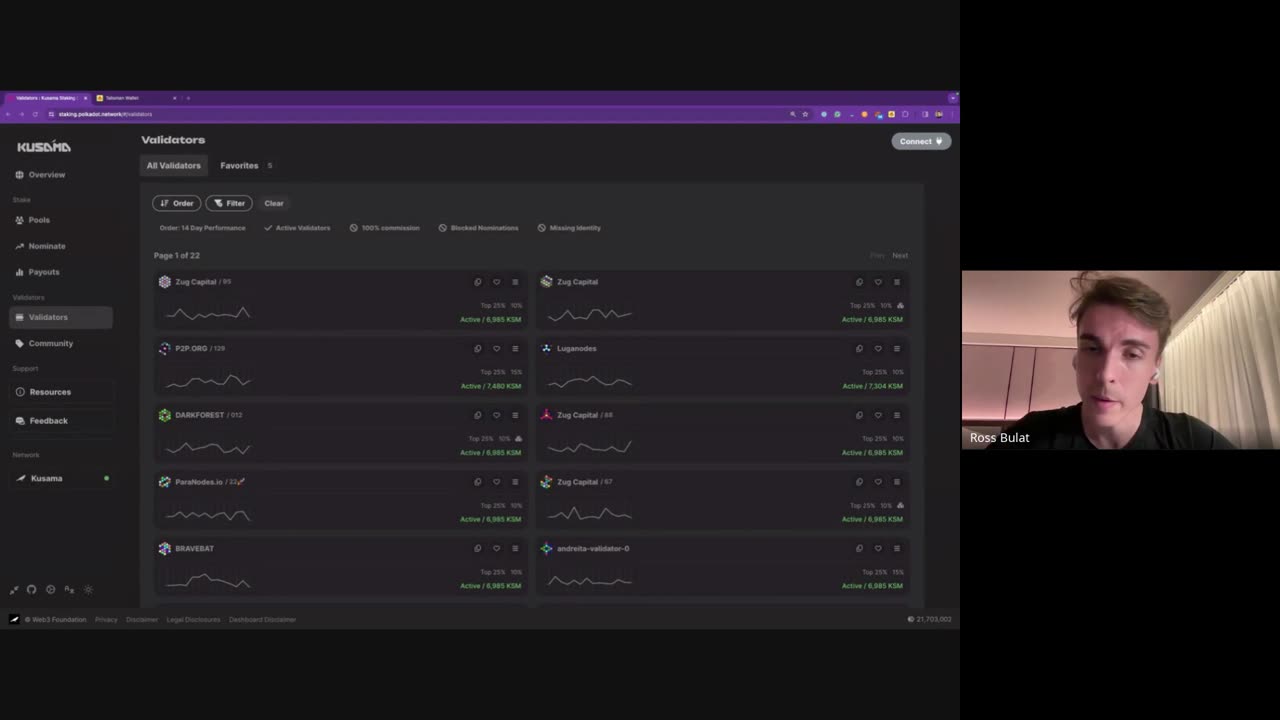Image resolution: width=1280 pixels, height=720 pixels.
Task: Favorite the ParaNodes.io validator
Action: coord(497,482)
